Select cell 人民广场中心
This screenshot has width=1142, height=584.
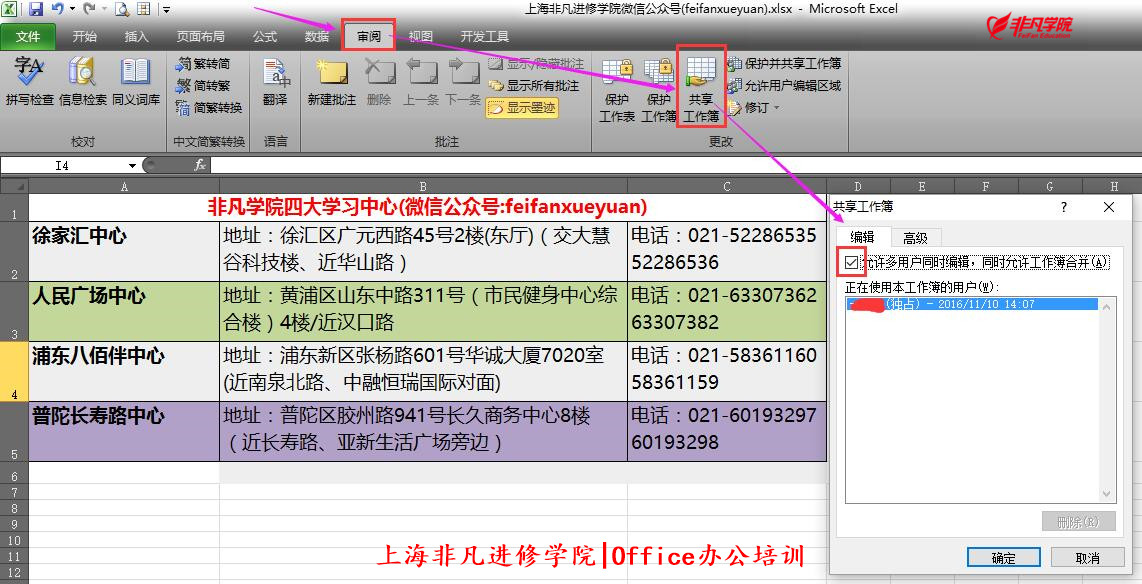click(124, 311)
